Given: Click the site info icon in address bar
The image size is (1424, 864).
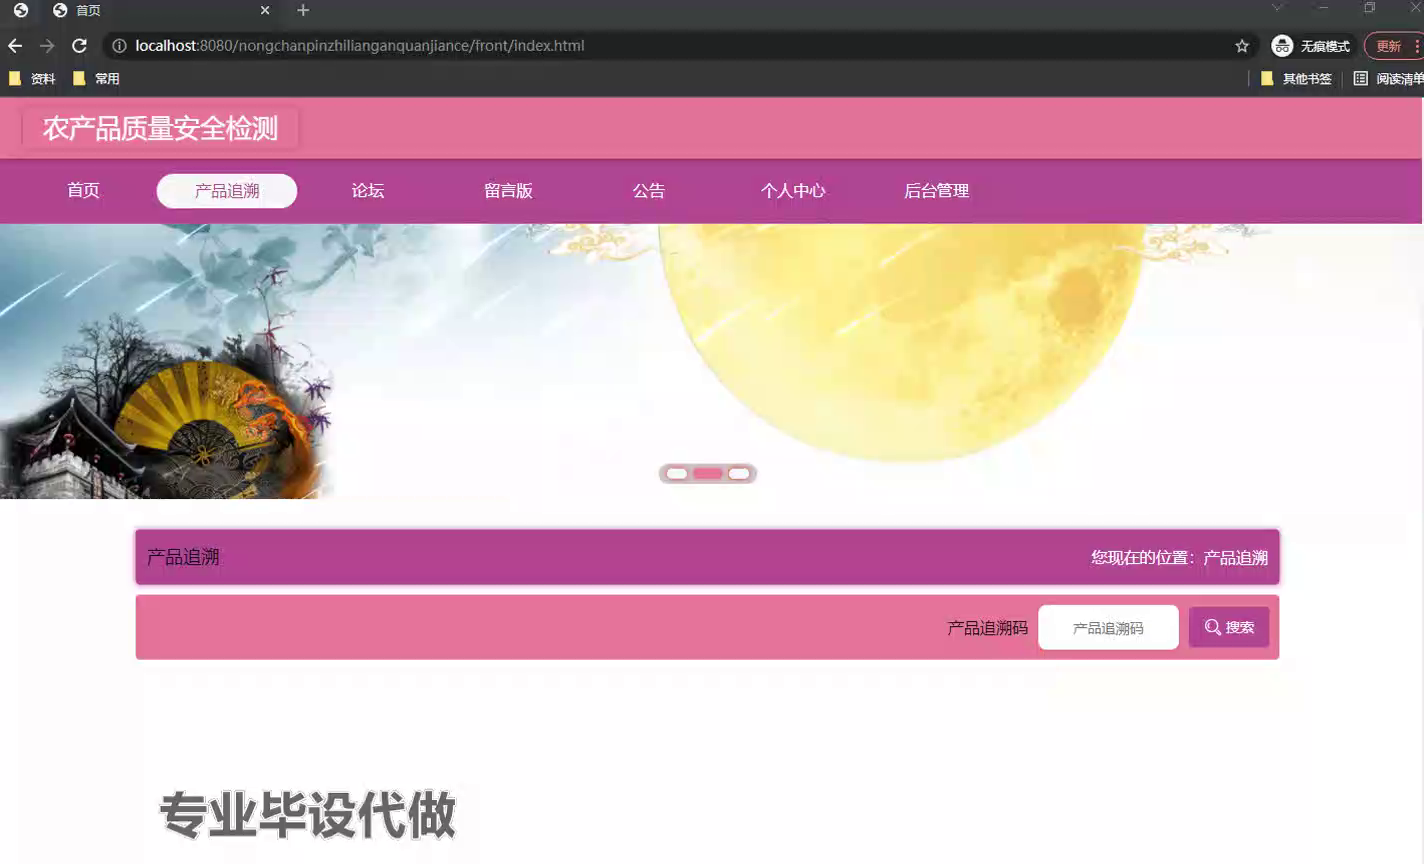Looking at the screenshot, I should tap(119, 46).
